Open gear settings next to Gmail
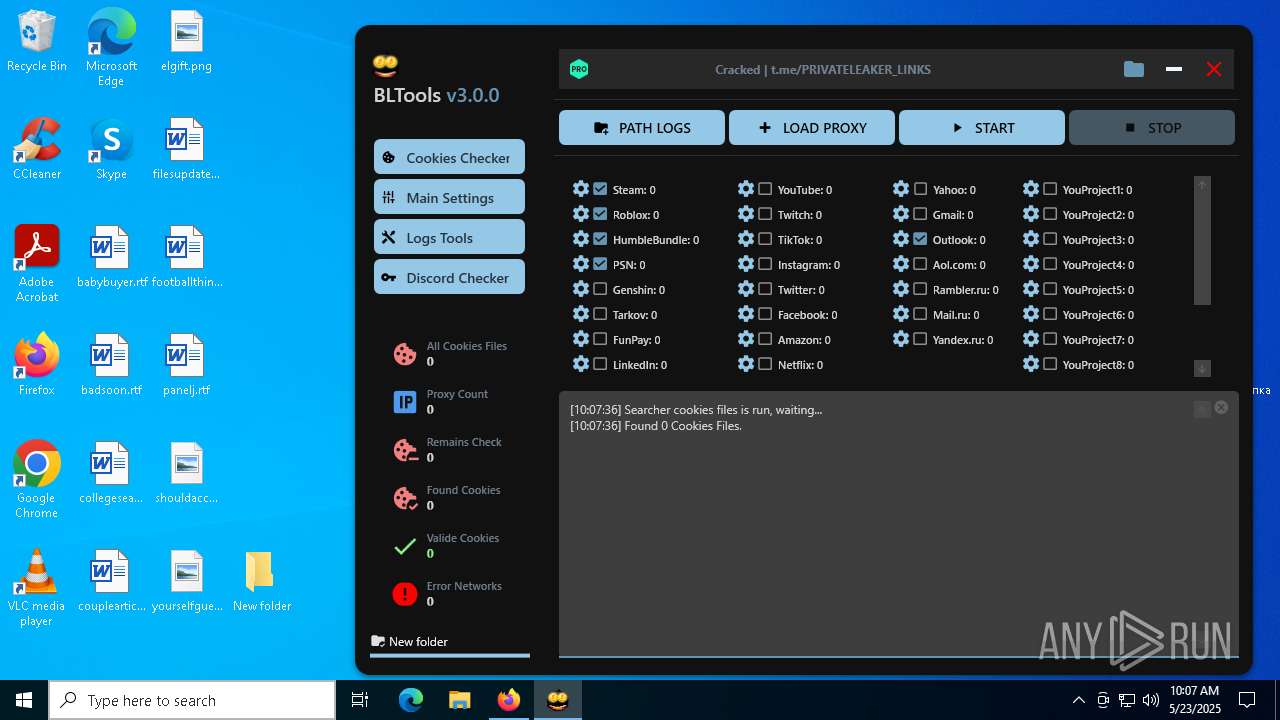 [x=901, y=214]
